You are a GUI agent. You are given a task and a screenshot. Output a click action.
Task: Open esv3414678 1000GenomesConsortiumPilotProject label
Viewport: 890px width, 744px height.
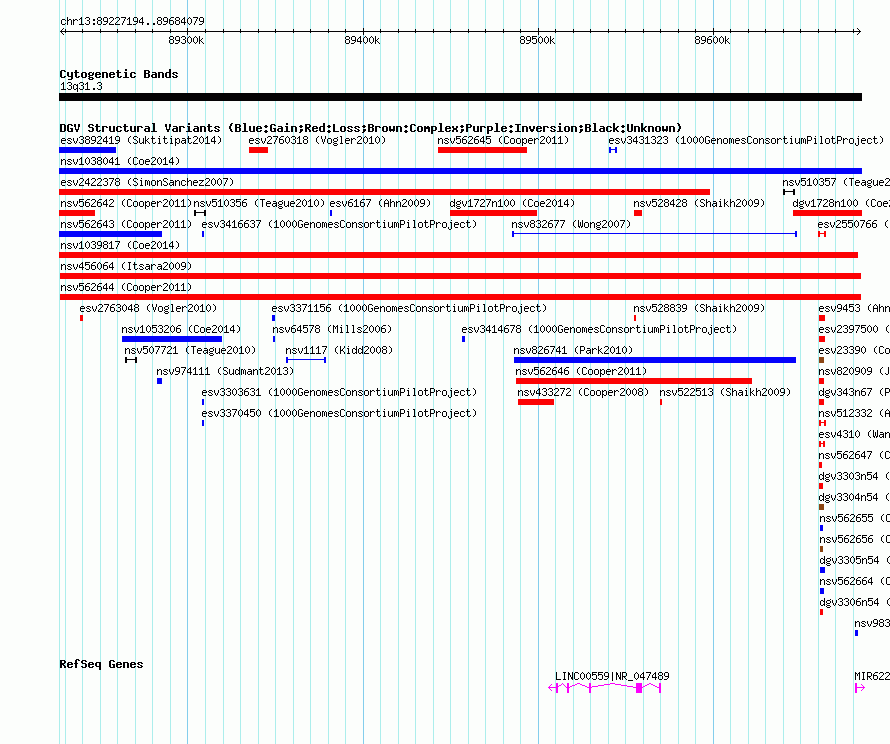599,329
